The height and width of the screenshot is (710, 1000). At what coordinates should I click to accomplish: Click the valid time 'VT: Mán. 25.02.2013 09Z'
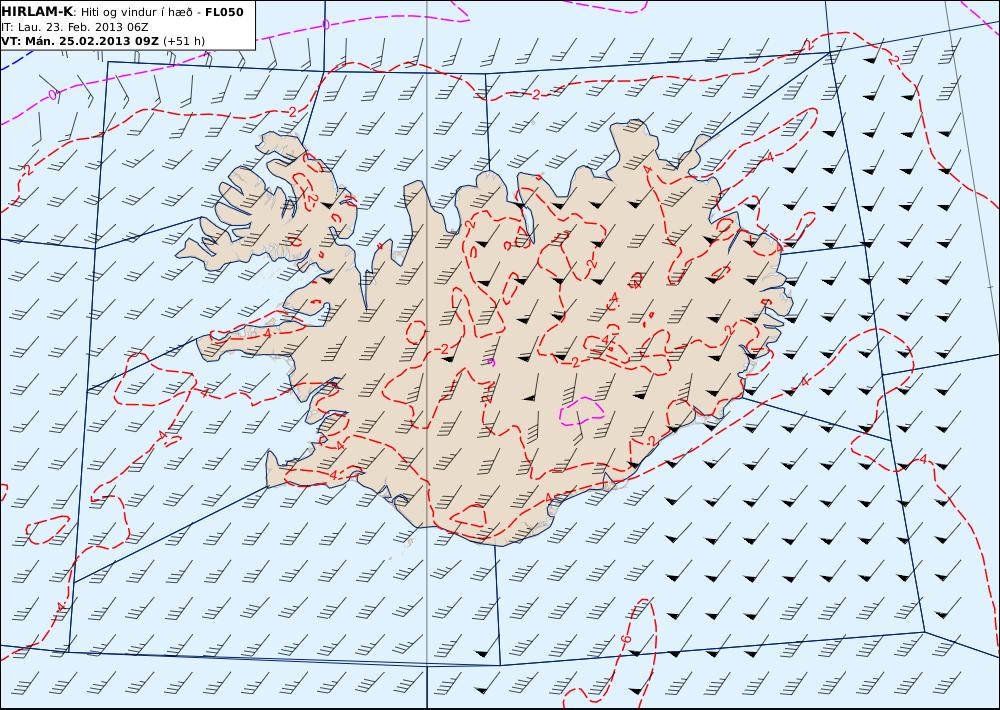click(x=80, y=41)
